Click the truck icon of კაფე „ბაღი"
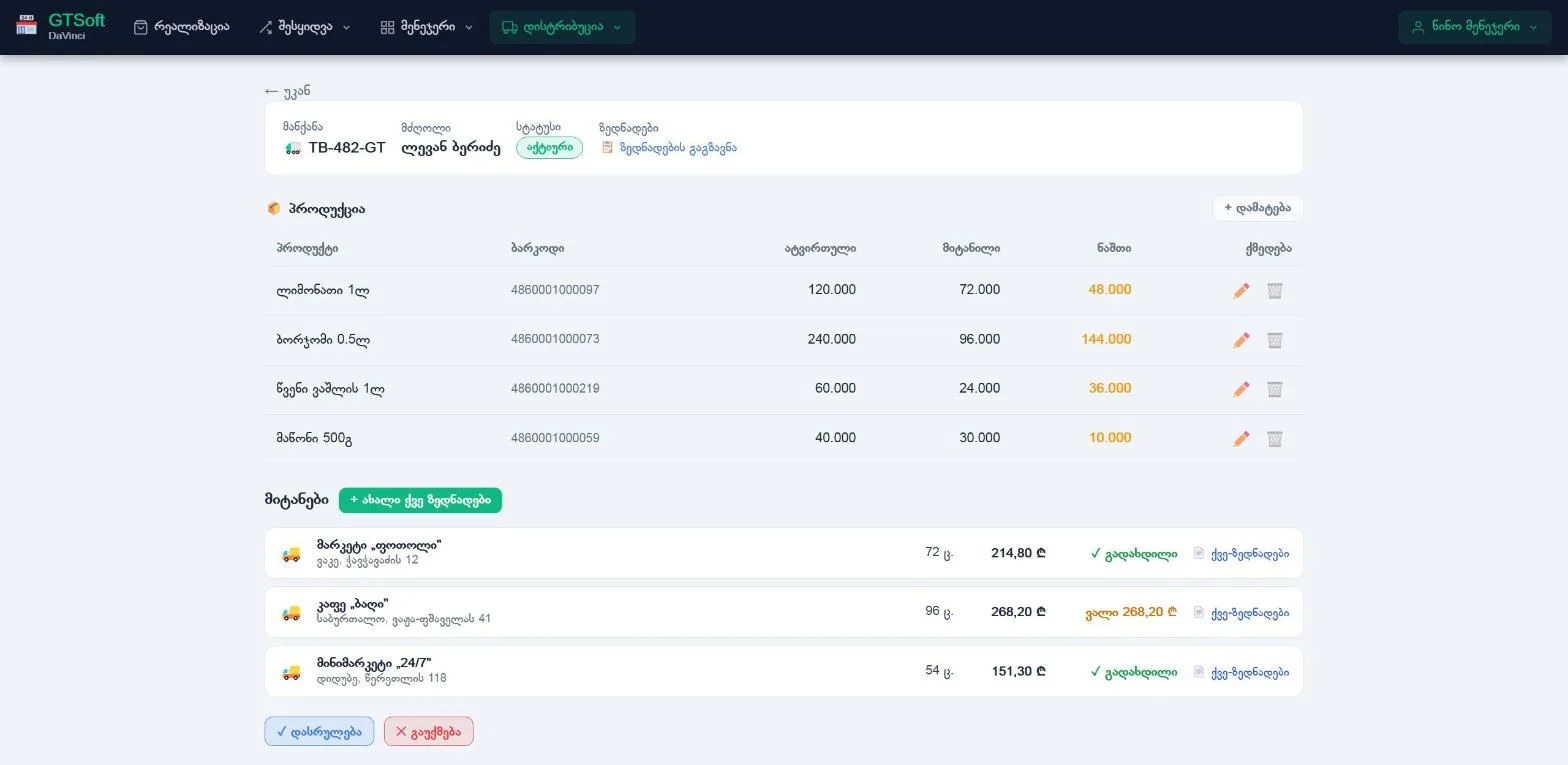This screenshot has width=1568, height=765. click(x=291, y=613)
